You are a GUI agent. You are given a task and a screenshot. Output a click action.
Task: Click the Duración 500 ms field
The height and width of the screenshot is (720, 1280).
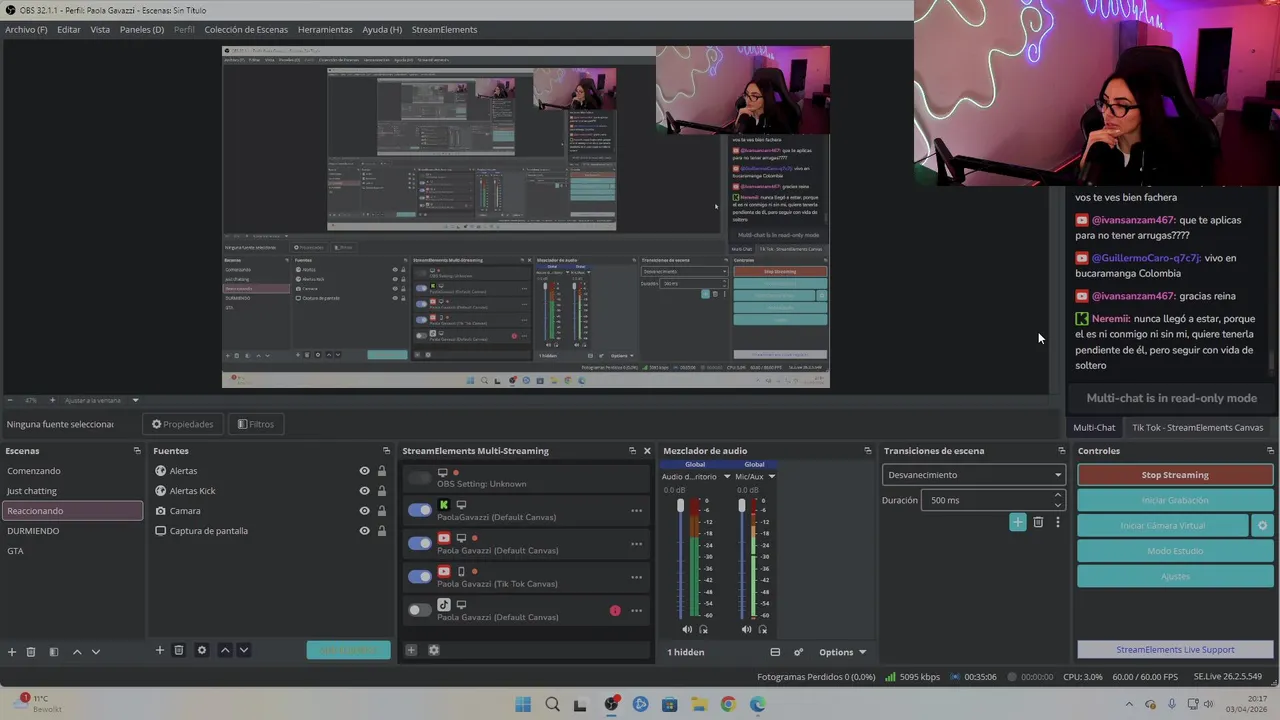click(994, 500)
